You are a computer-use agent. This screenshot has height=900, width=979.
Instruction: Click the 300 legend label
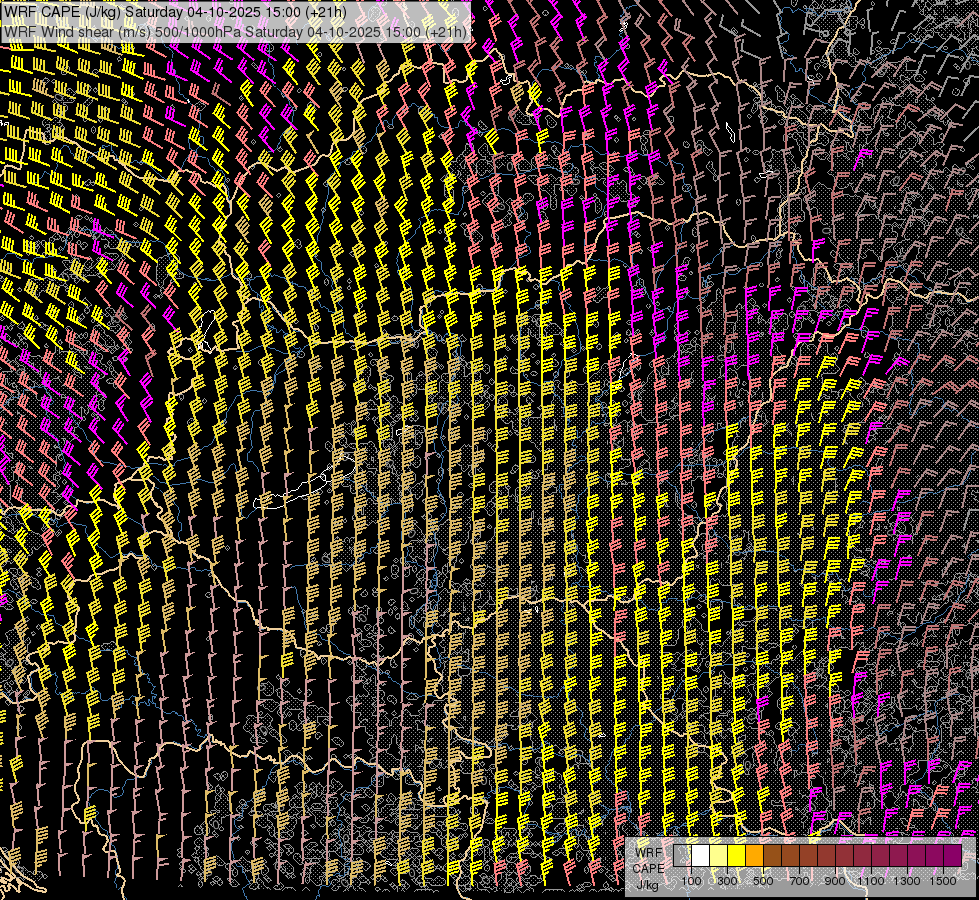(x=727, y=881)
